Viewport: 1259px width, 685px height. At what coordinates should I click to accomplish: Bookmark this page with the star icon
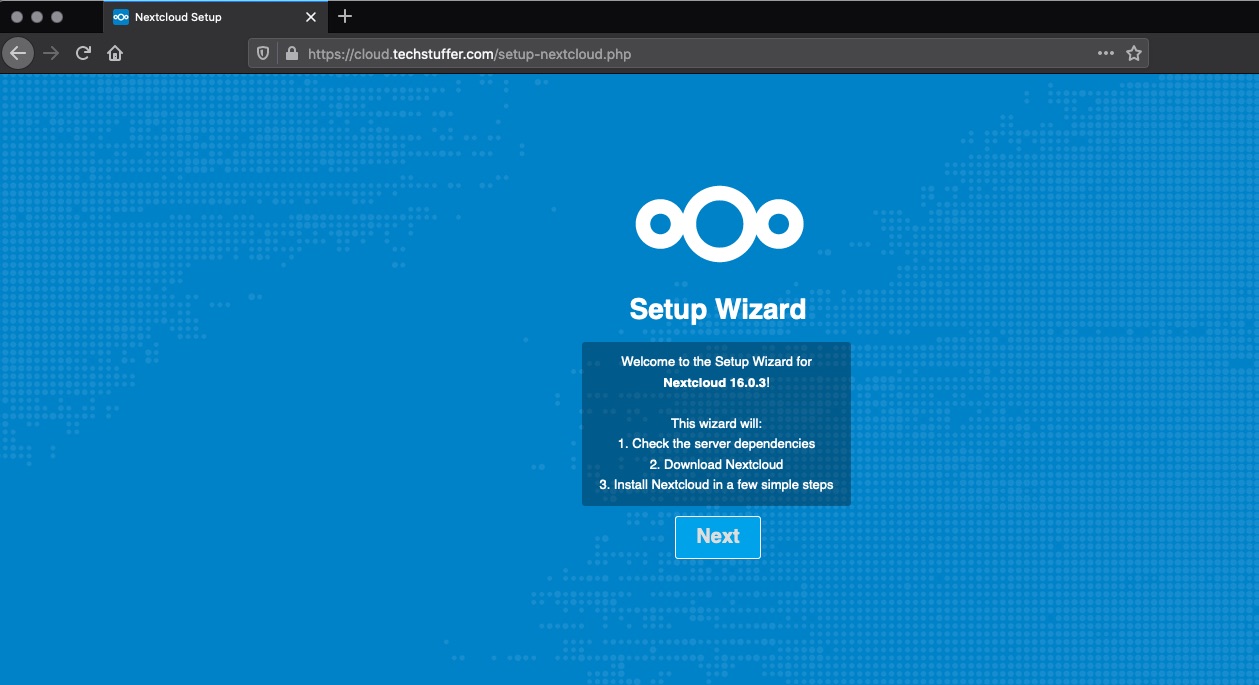click(1134, 54)
